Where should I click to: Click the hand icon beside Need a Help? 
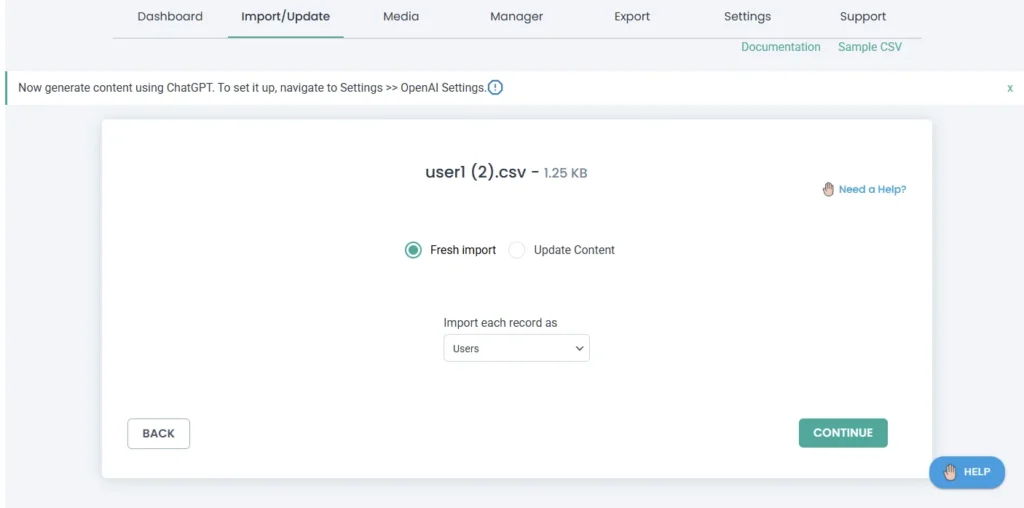[828, 189]
